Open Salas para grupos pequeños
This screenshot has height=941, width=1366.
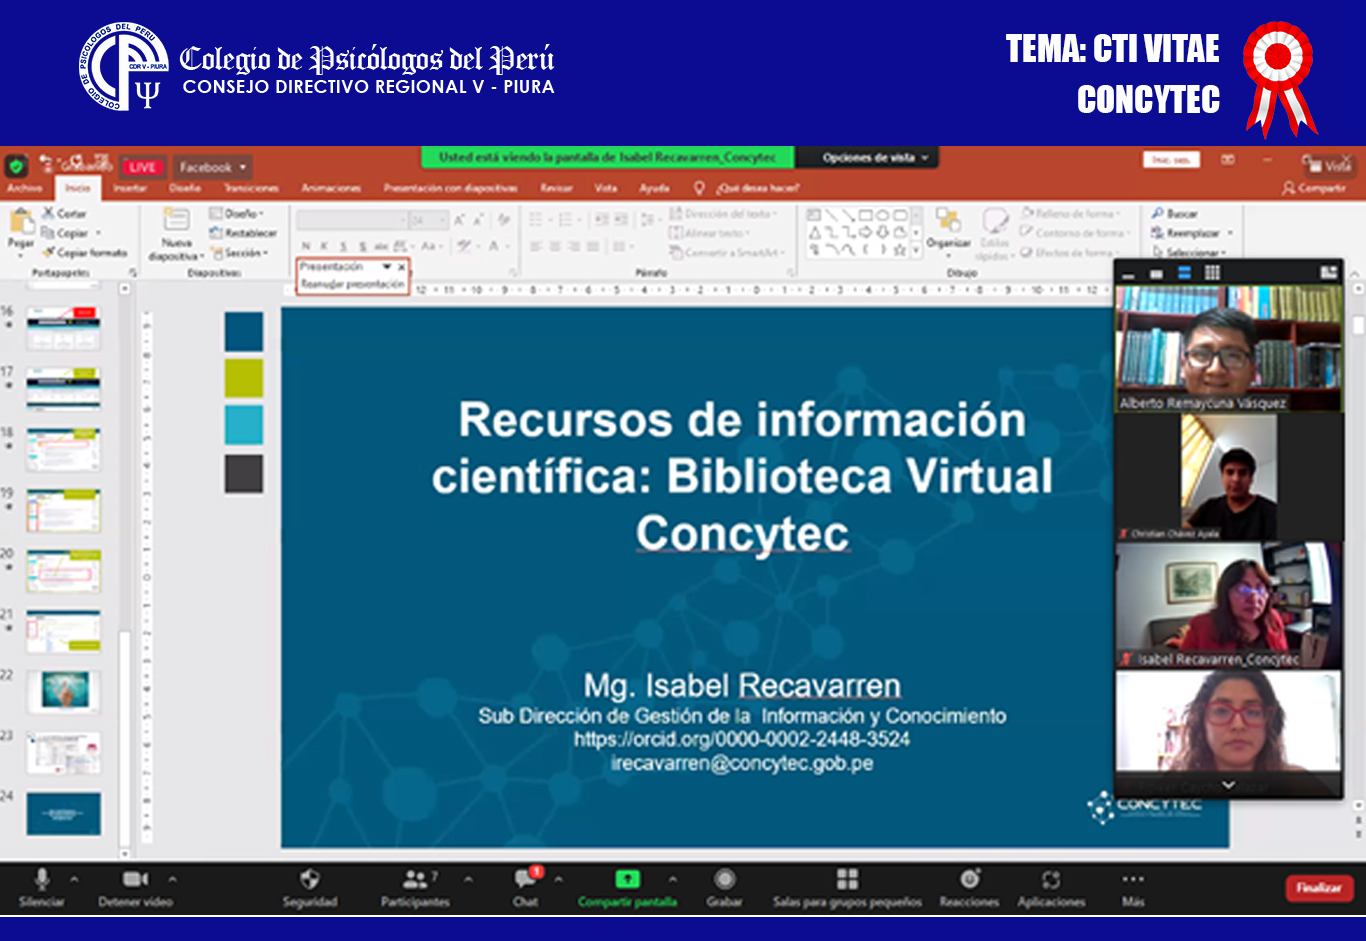[847, 887]
